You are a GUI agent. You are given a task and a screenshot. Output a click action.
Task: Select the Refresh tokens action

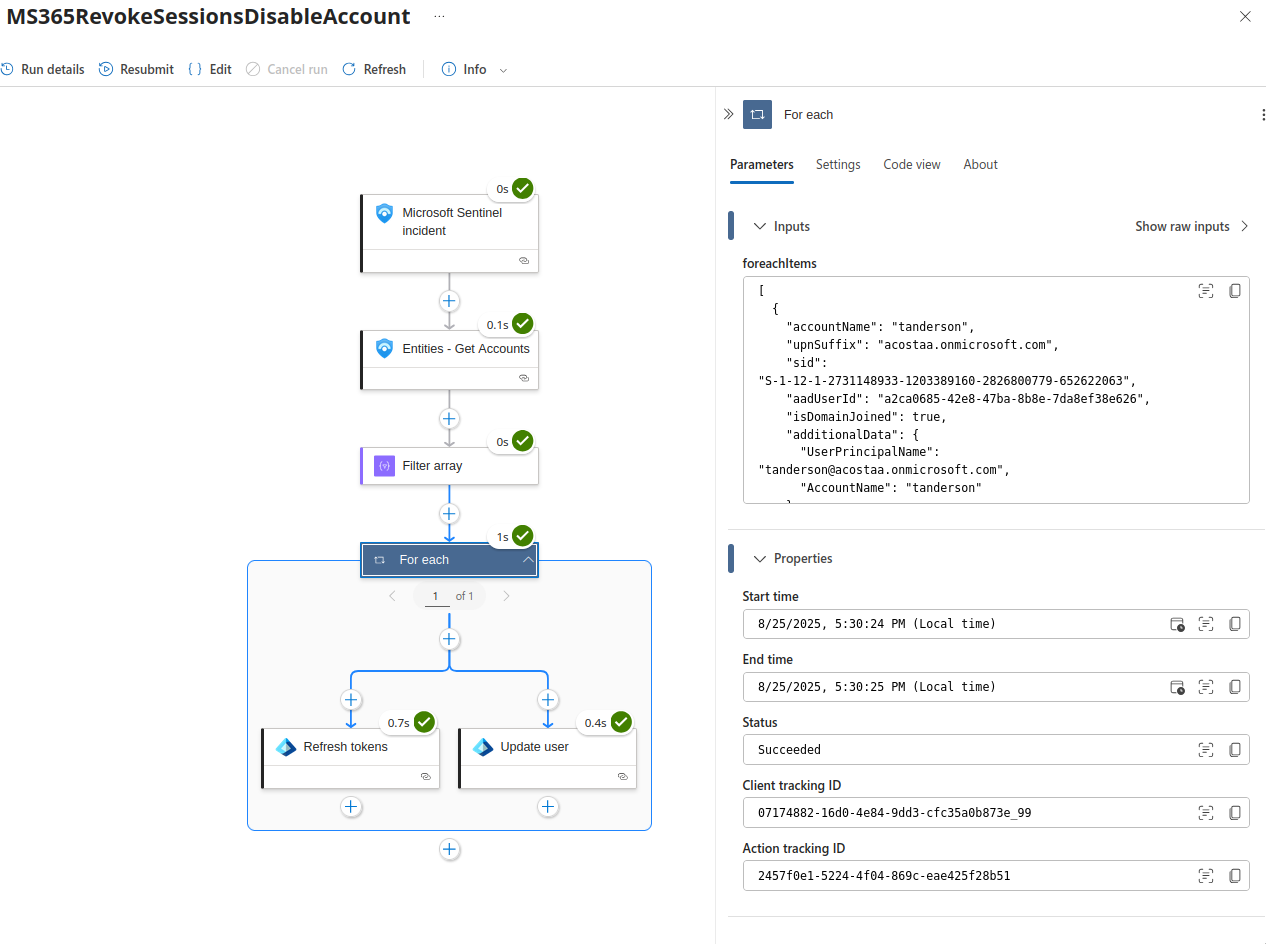(x=351, y=758)
